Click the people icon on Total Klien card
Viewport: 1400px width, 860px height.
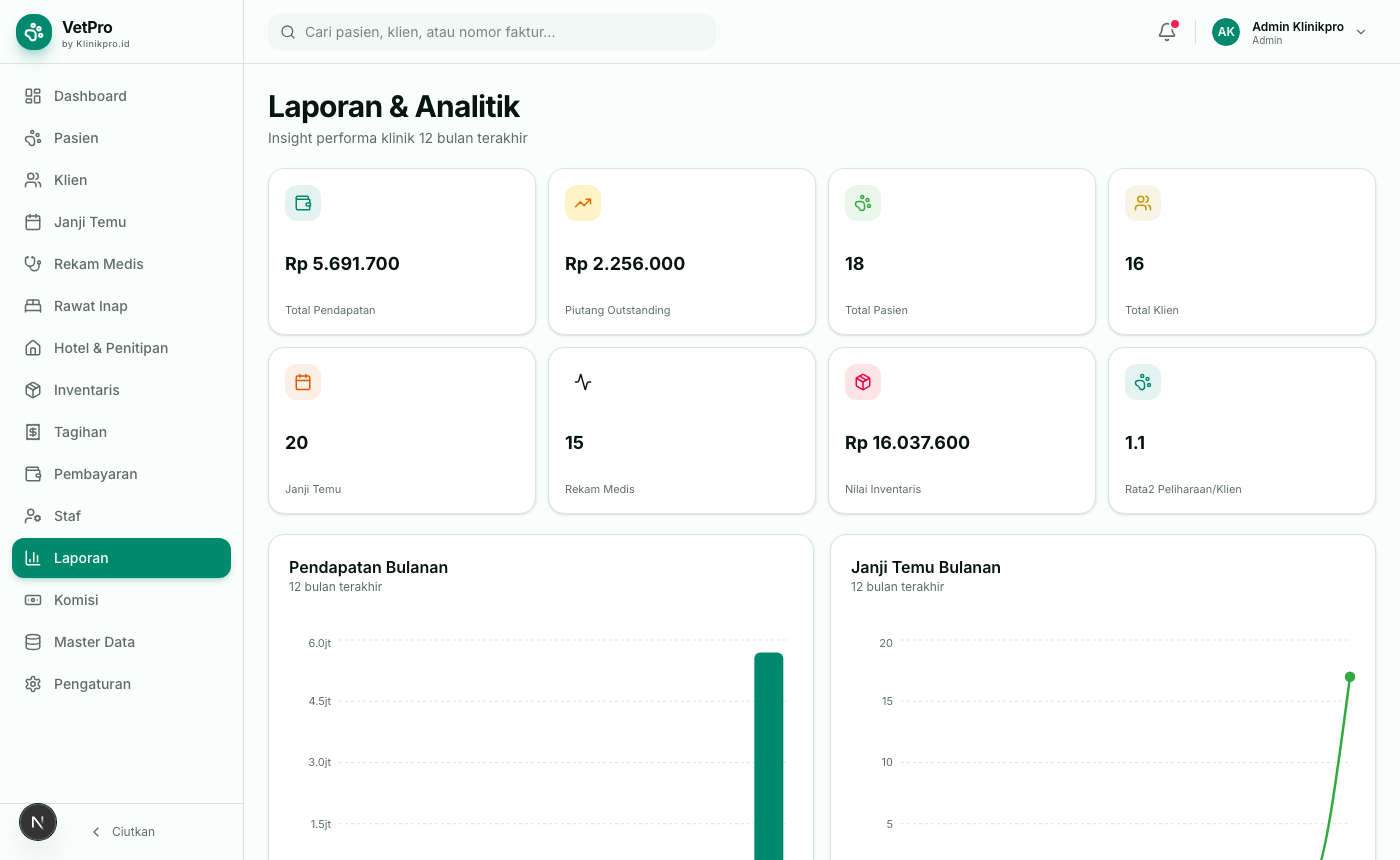[1143, 203]
